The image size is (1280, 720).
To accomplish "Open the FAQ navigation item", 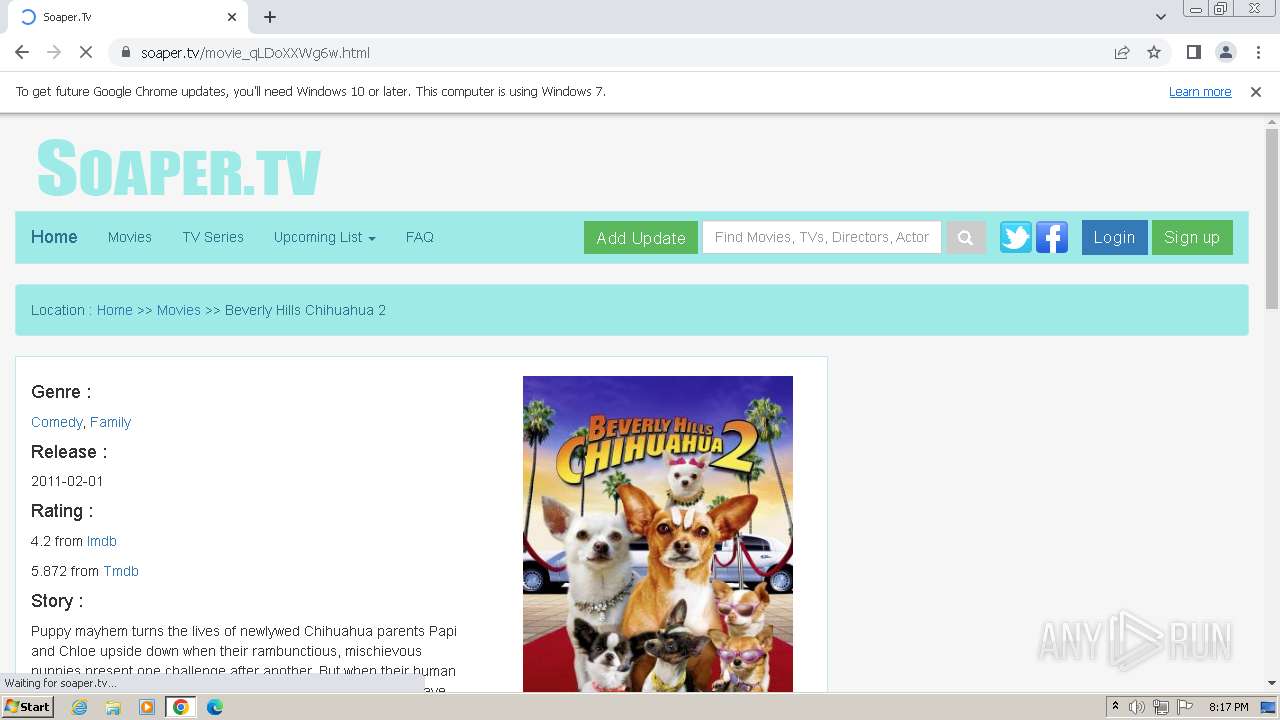I will (x=420, y=237).
